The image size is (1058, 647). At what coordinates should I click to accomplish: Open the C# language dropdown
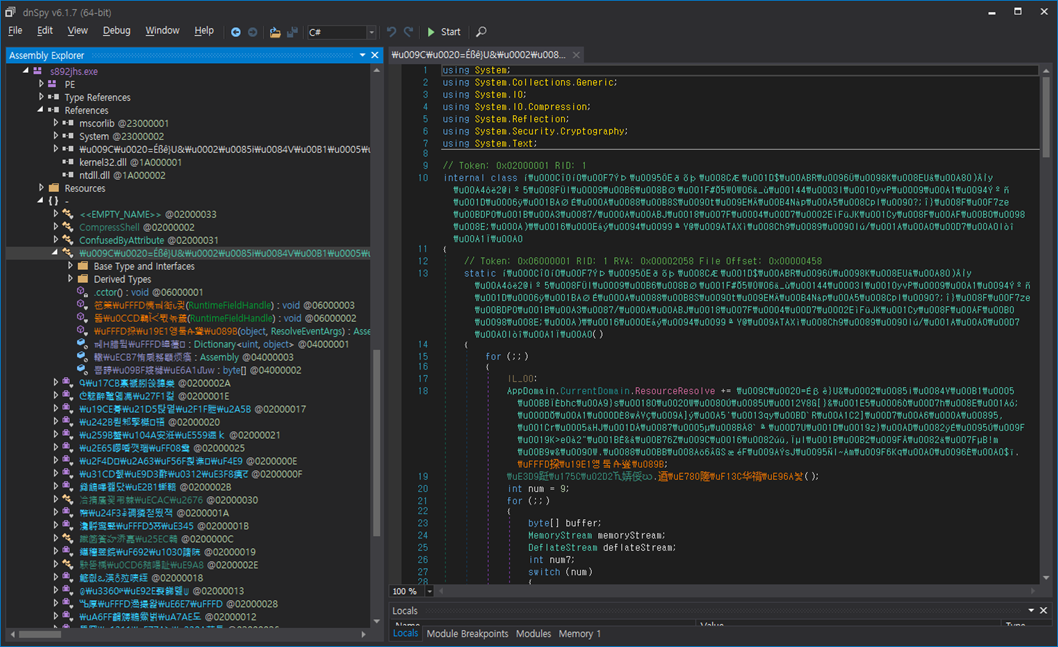click(x=371, y=32)
